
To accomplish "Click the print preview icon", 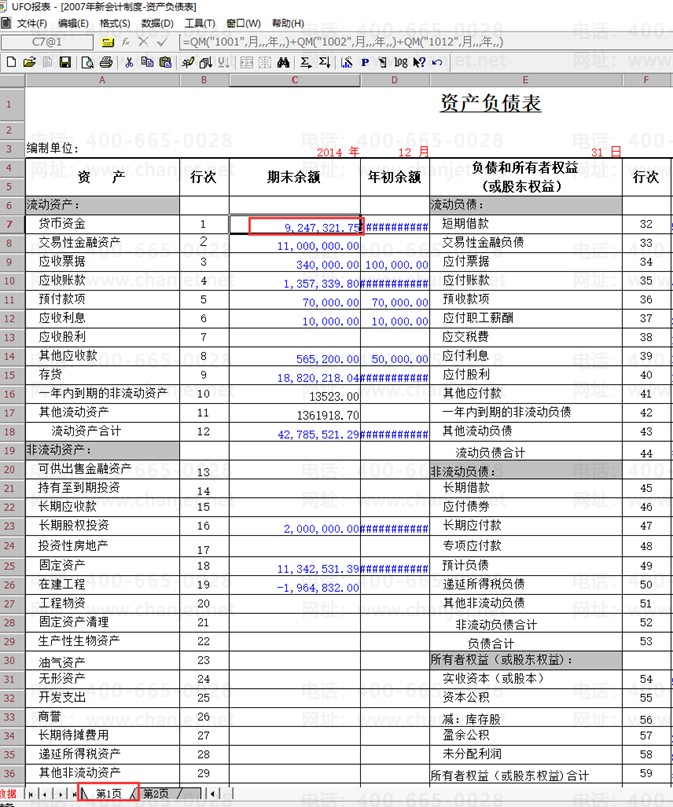I will pos(87,62).
